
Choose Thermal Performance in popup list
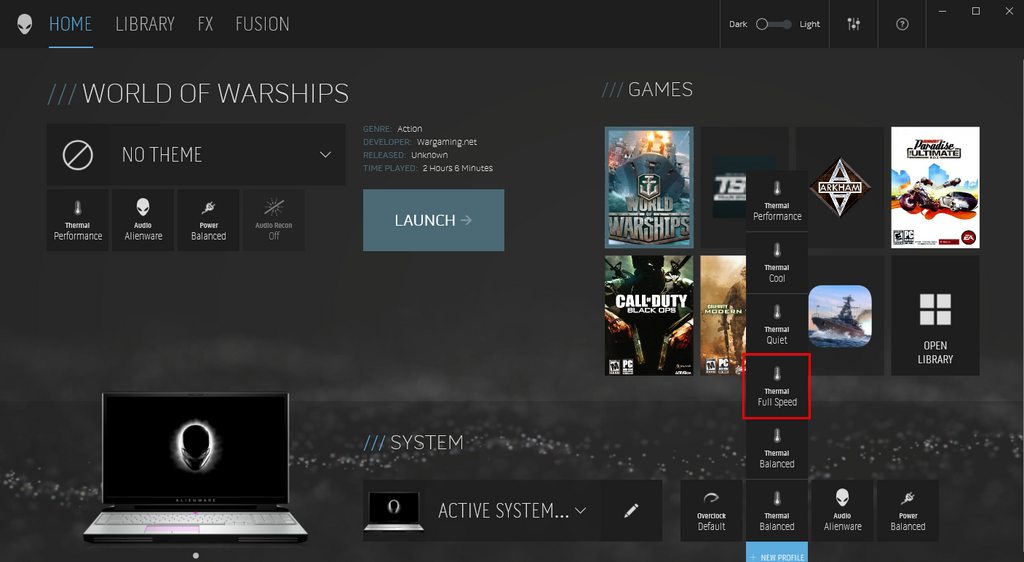[x=777, y=201]
